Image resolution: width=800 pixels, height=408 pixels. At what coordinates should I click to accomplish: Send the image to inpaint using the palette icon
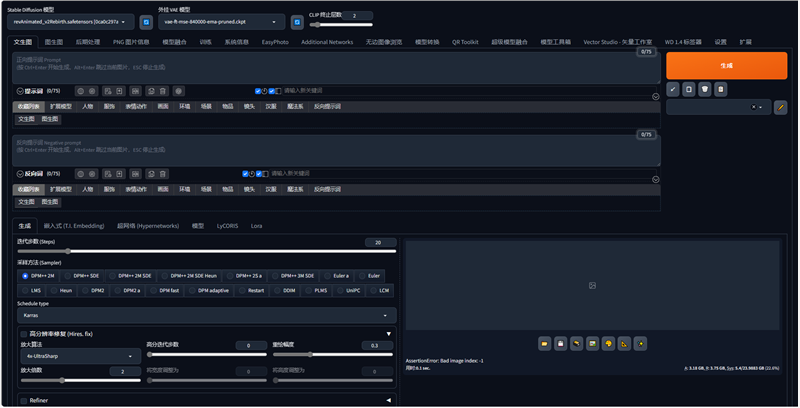pyautogui.click(x=608, y=343)
